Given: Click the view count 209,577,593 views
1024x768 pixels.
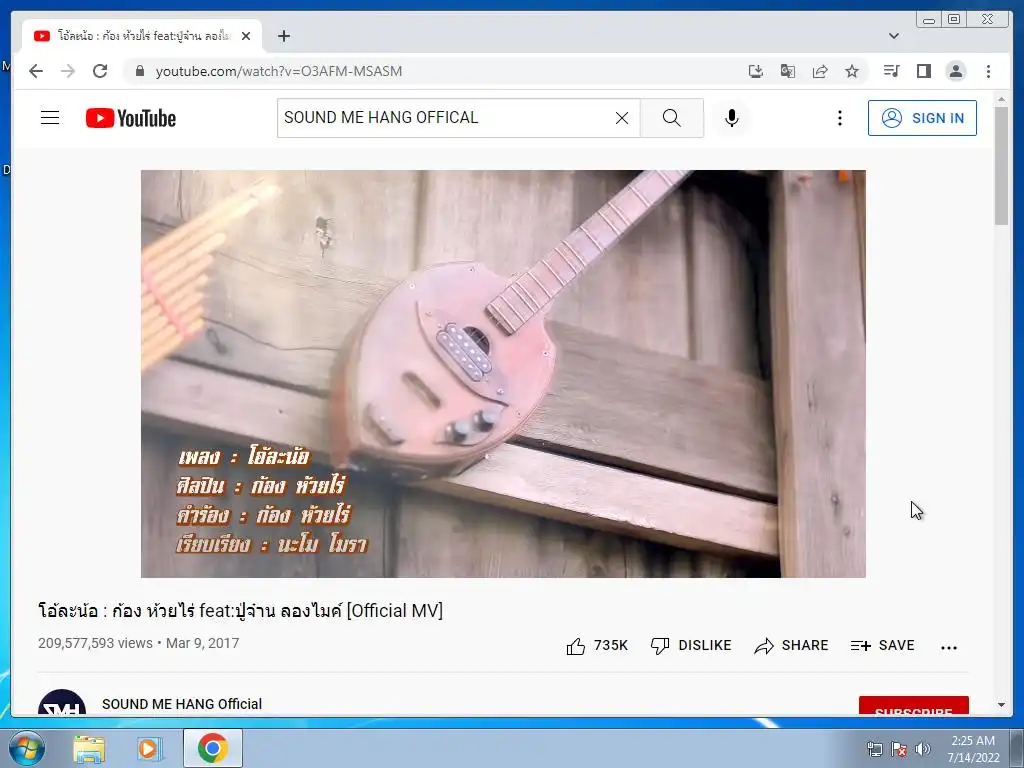Looking at the screenshot, I should coord(95,643).
